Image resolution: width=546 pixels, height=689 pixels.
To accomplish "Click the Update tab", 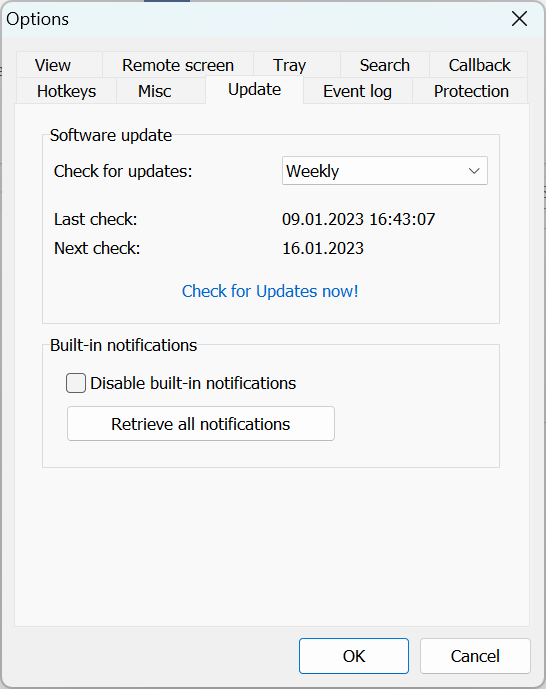I will pos(254,90).
